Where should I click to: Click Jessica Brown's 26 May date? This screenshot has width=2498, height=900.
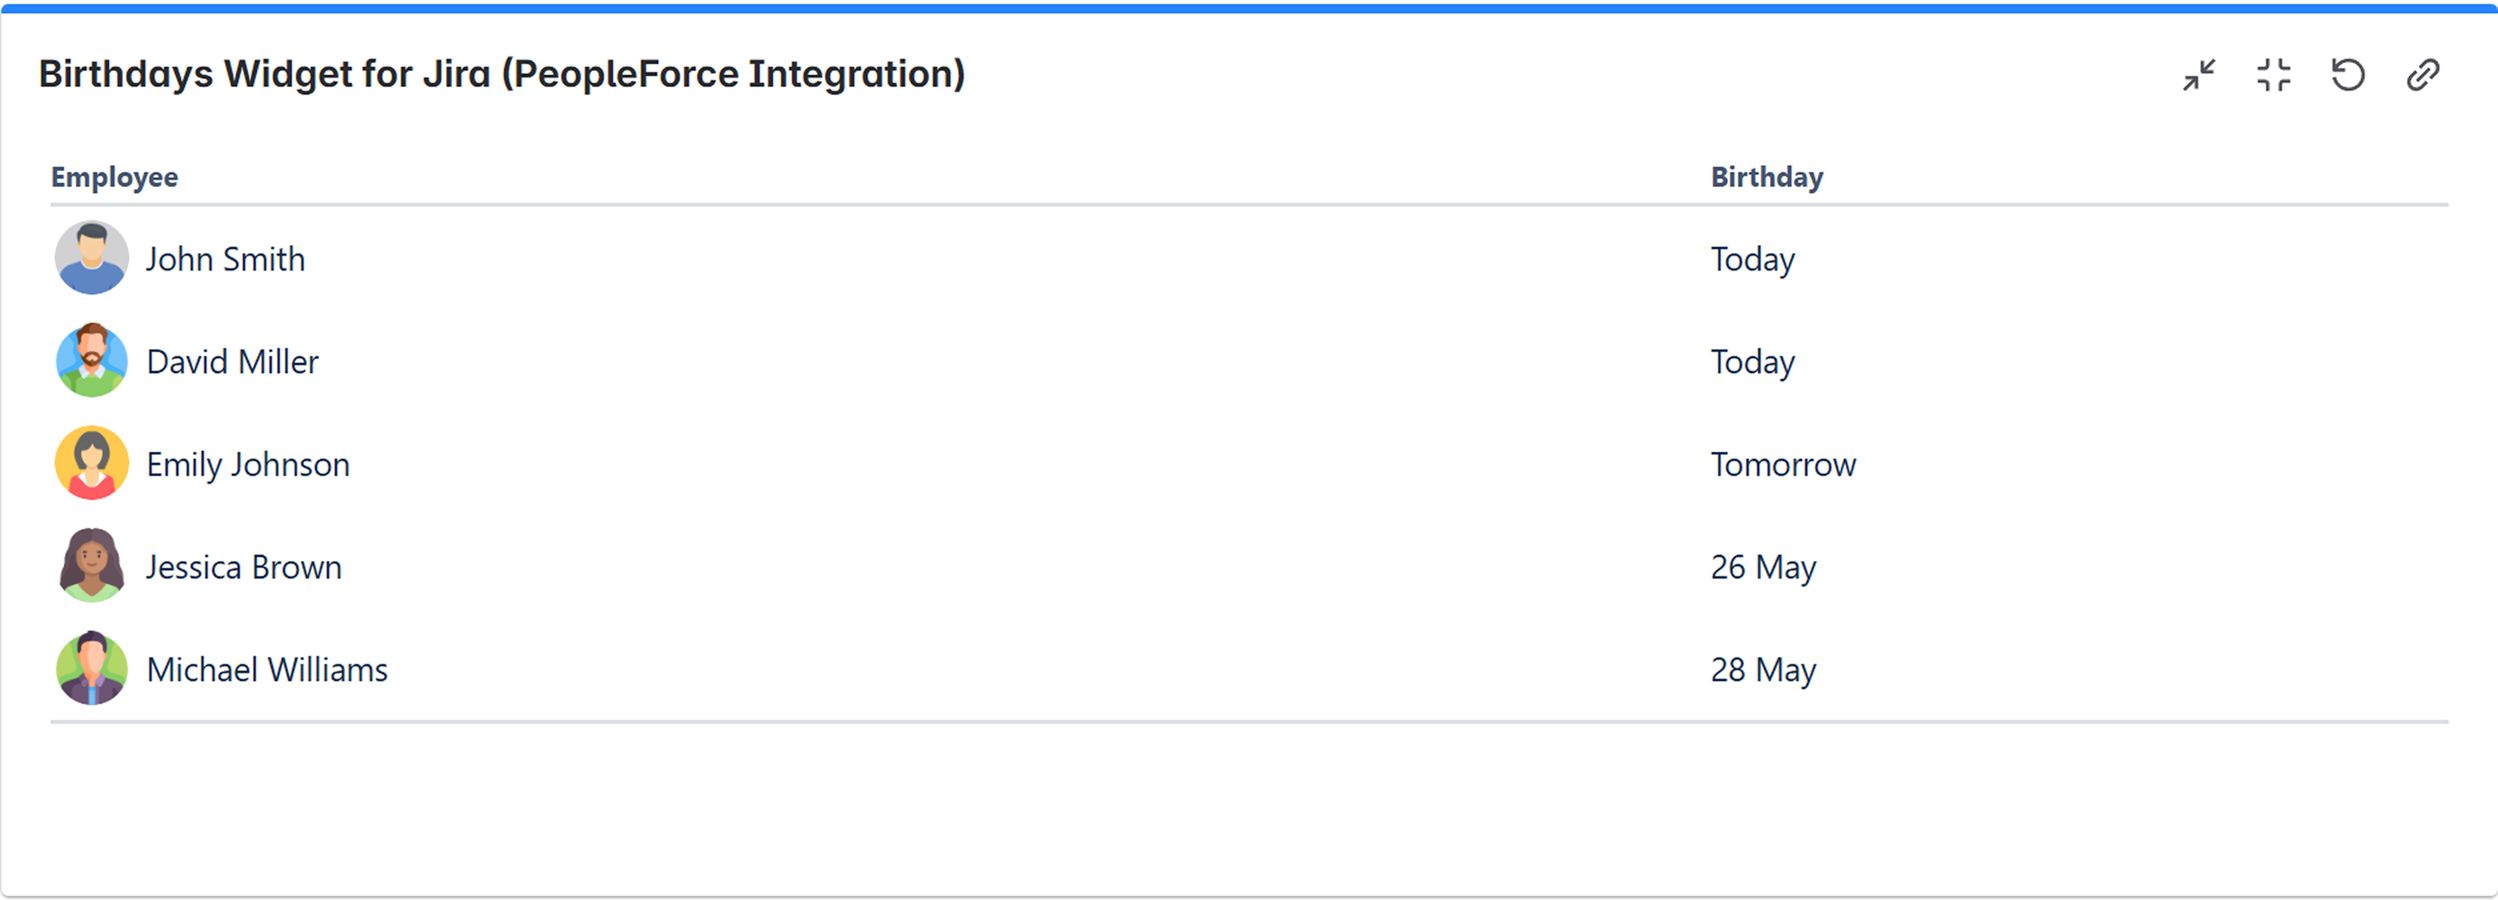(1763, 568)
